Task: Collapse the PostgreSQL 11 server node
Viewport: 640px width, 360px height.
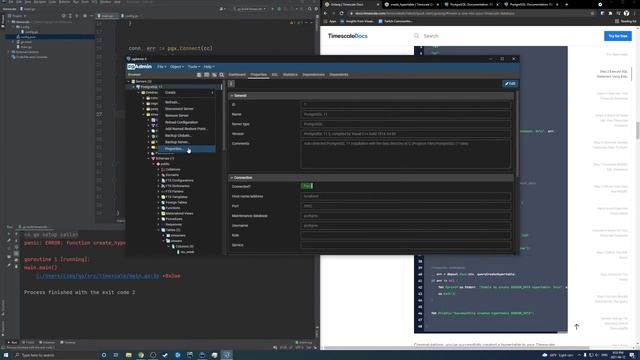Action: pos(133,87)
